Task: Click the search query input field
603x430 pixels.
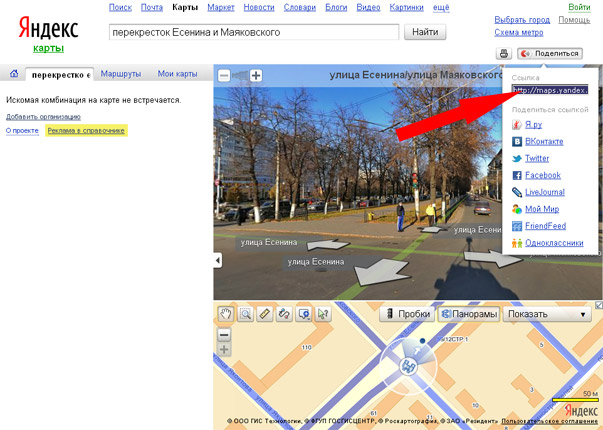Action: [254, 32]
